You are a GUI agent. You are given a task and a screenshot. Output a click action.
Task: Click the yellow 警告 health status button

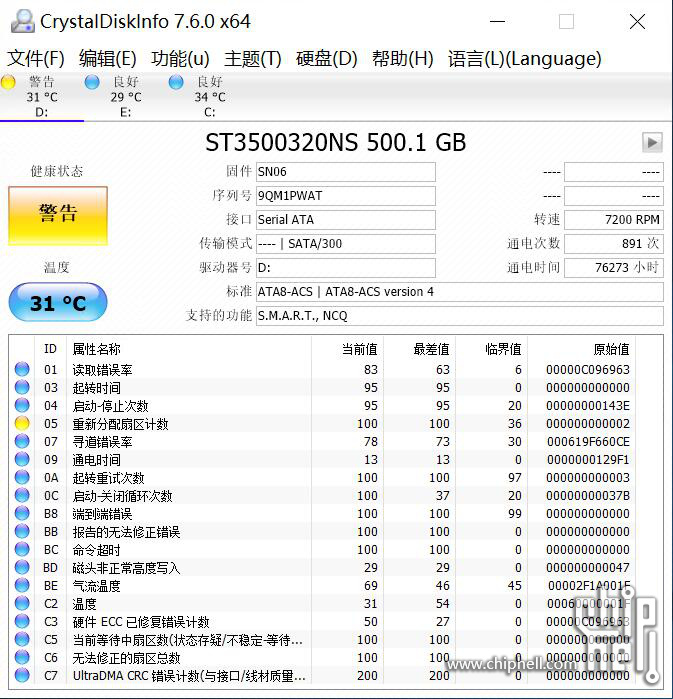[x=58, y=216]
